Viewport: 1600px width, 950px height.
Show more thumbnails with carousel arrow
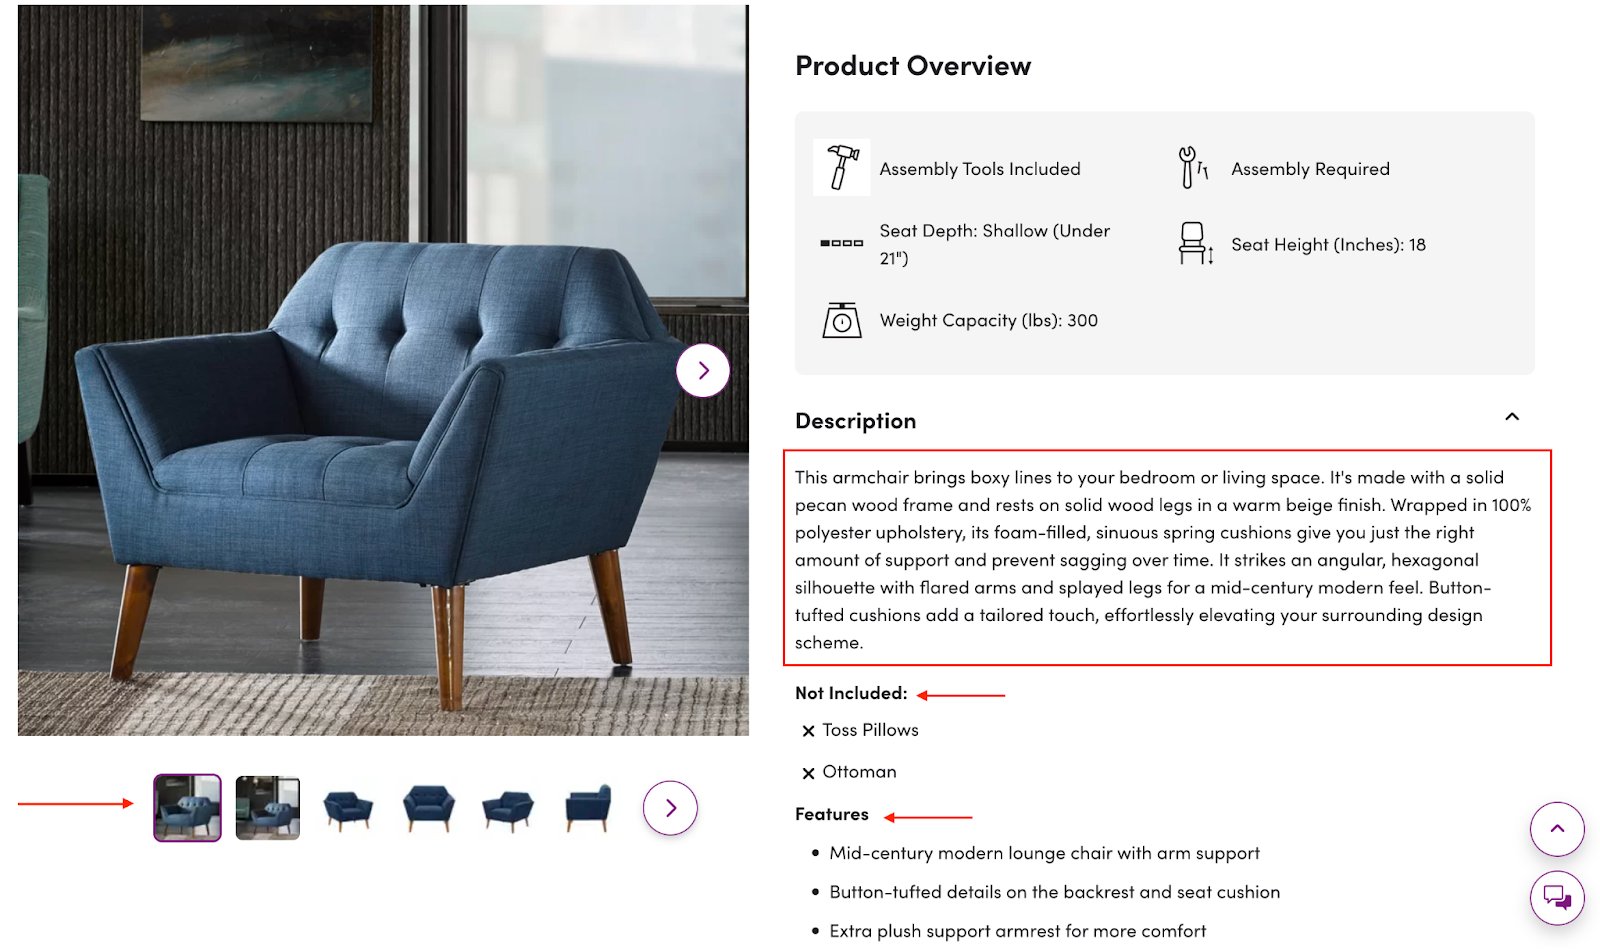pyautogui.click(x=670, y=808)
